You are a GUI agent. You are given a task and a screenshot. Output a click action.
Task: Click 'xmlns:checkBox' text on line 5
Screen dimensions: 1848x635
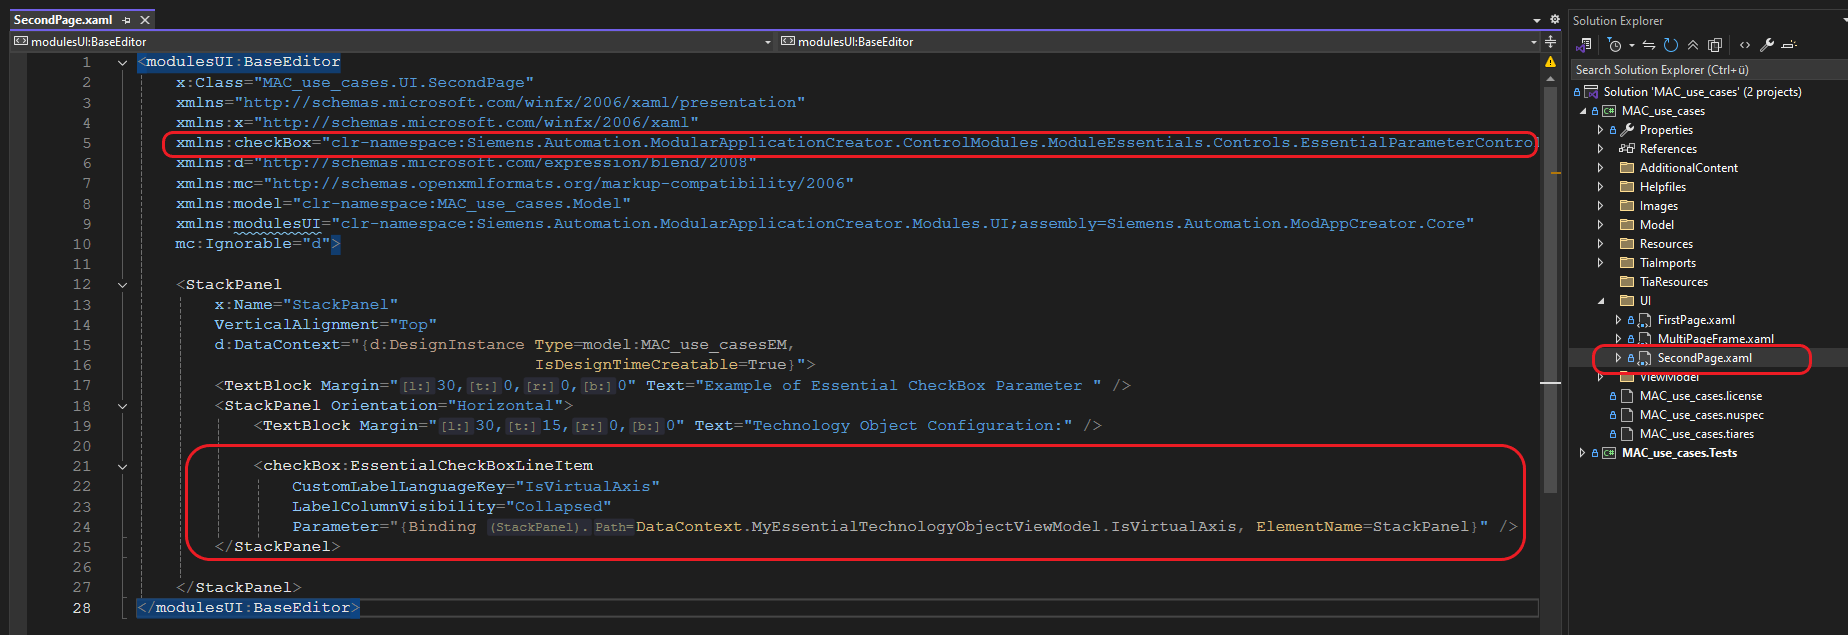coord(243,143)
